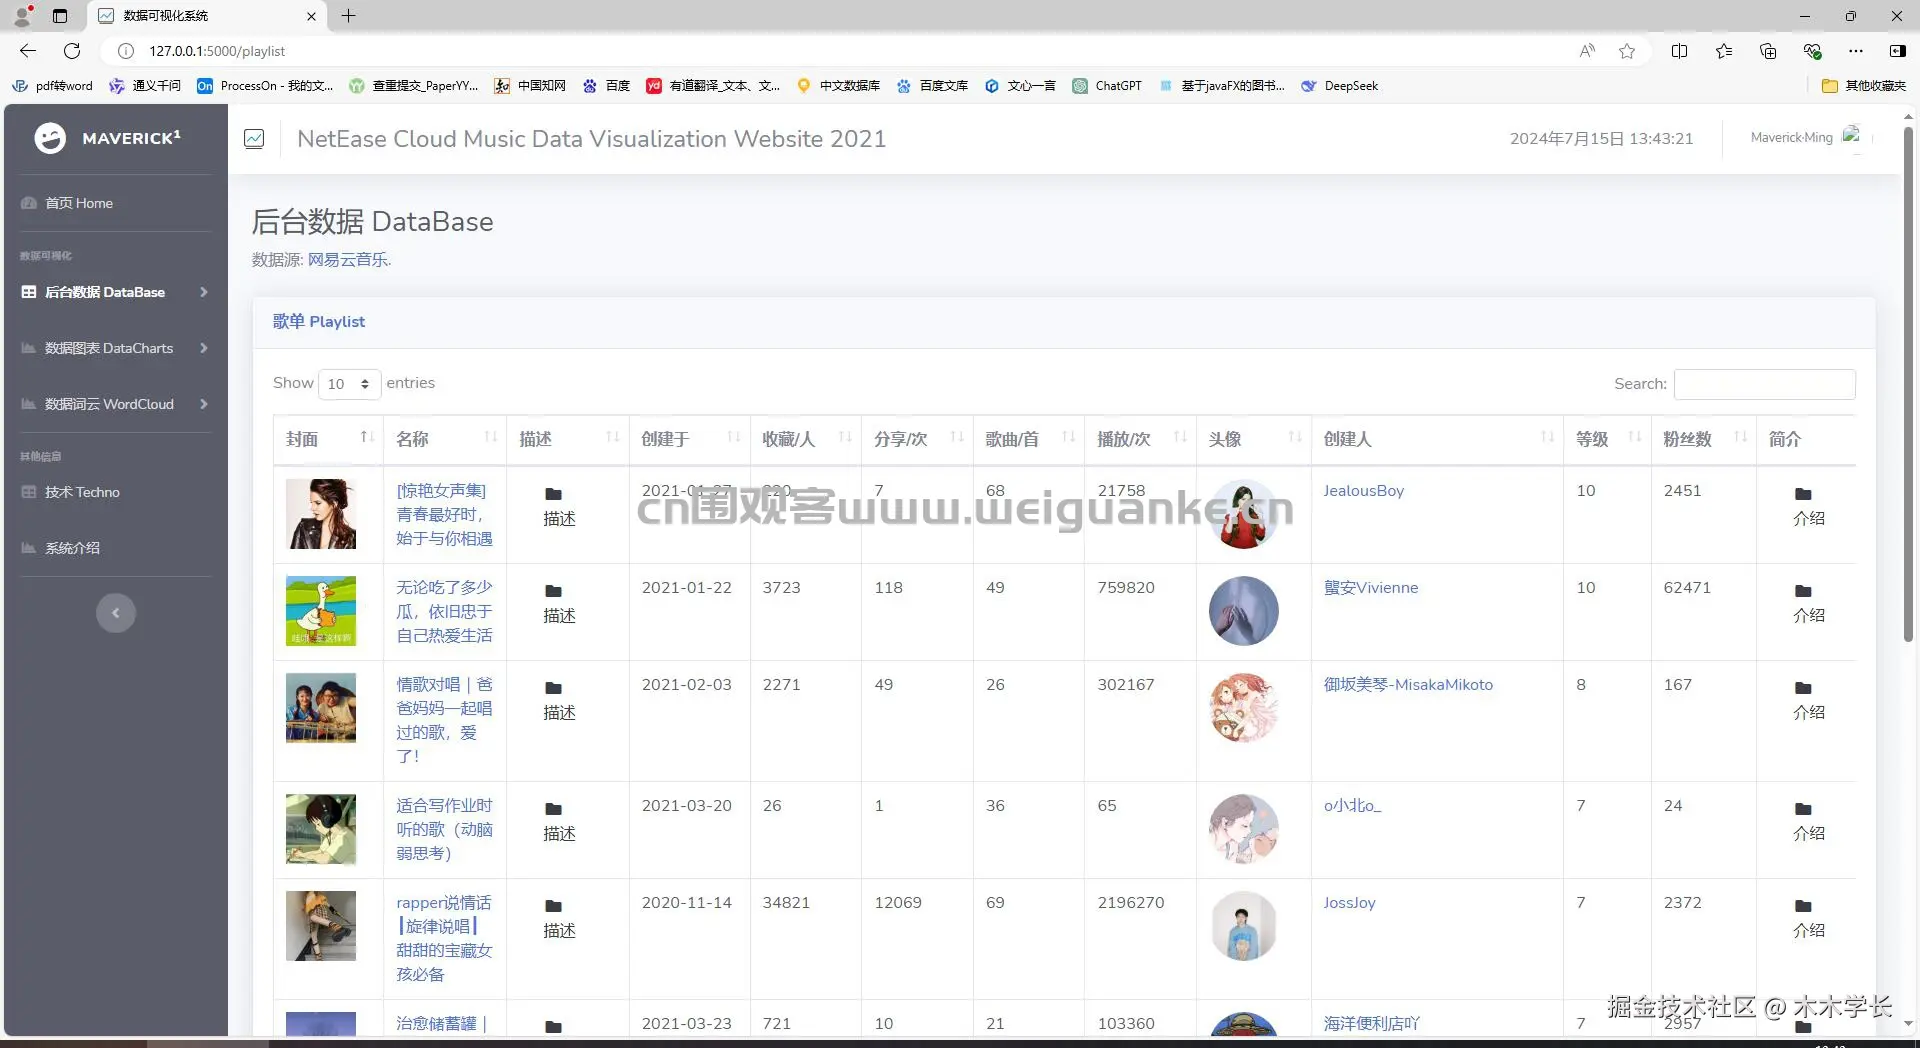This screenshot has height=1048, width=1920.
Task: Open 描述 folder icon for 适合写作业 row
Action: coord(553,809)
